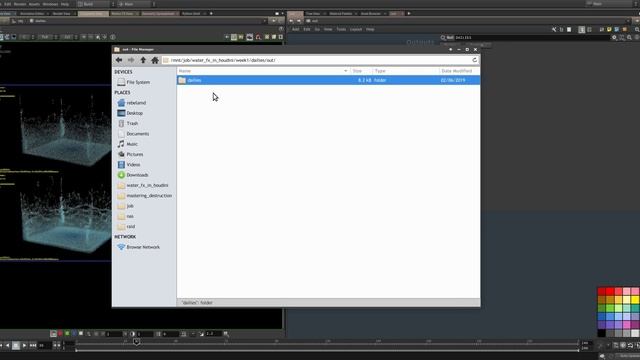Open network editor Tools menu
The height and width of the screenshot is (360, 640).
click(341, 29)
